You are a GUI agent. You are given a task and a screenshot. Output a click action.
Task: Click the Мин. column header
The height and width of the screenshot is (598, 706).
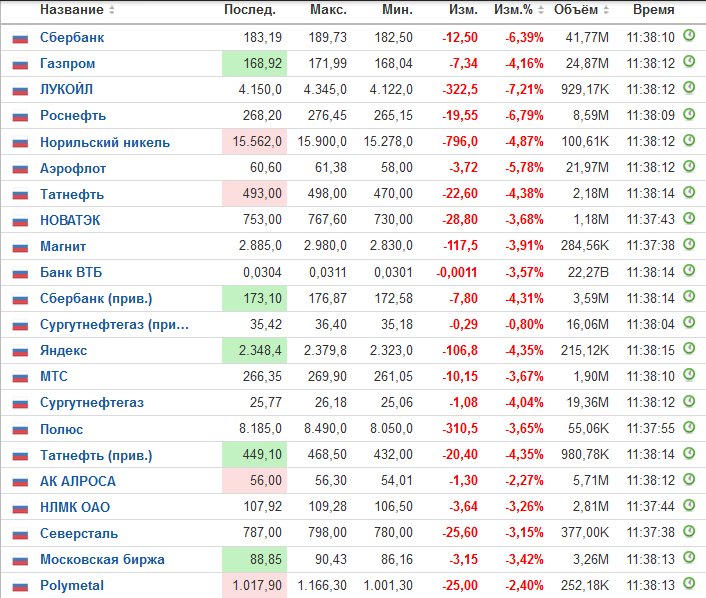tap(398, 9)
